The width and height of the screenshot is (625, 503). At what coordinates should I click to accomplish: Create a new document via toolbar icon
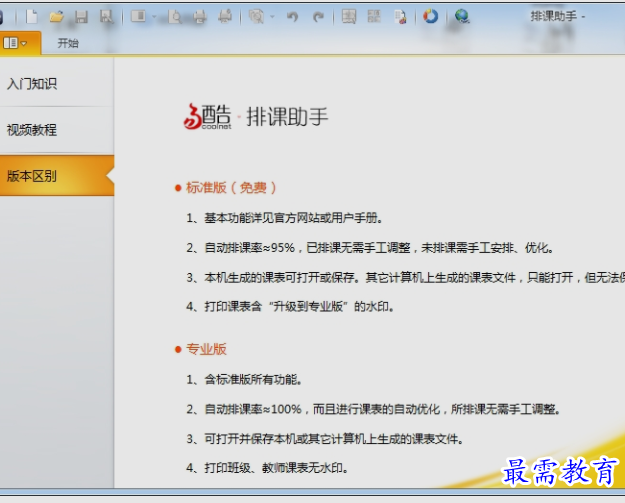tap(31, 17)
